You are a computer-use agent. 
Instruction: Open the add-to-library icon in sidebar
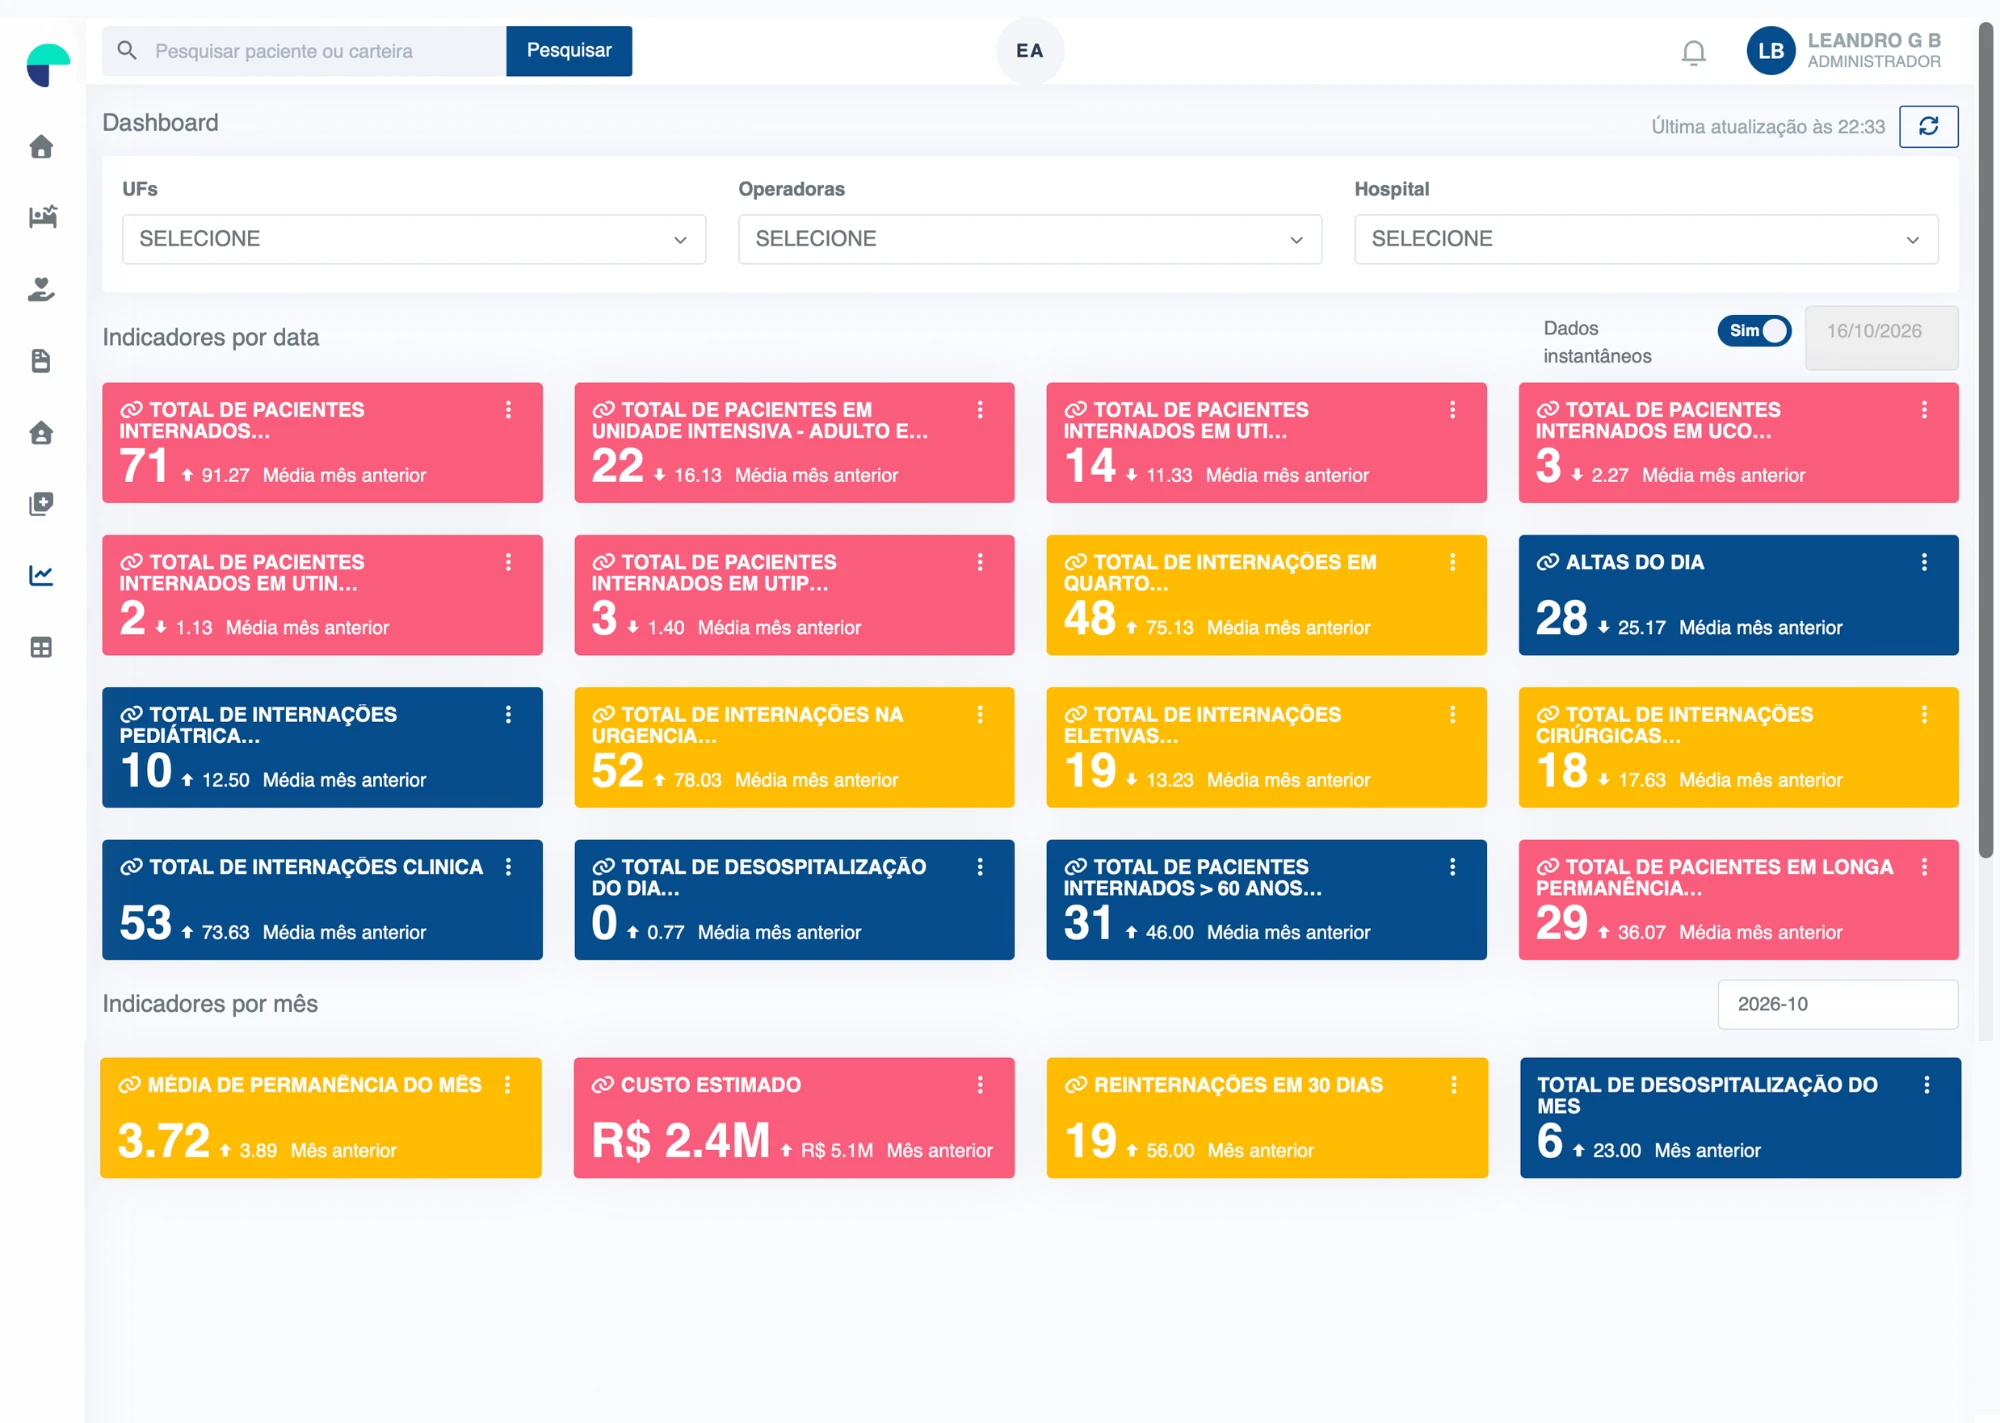(41, 504)
